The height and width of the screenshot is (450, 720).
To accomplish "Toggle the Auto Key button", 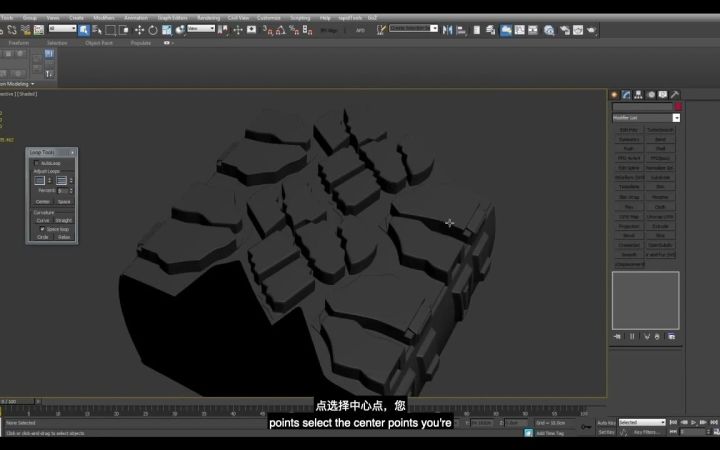I will click(606, 423).
